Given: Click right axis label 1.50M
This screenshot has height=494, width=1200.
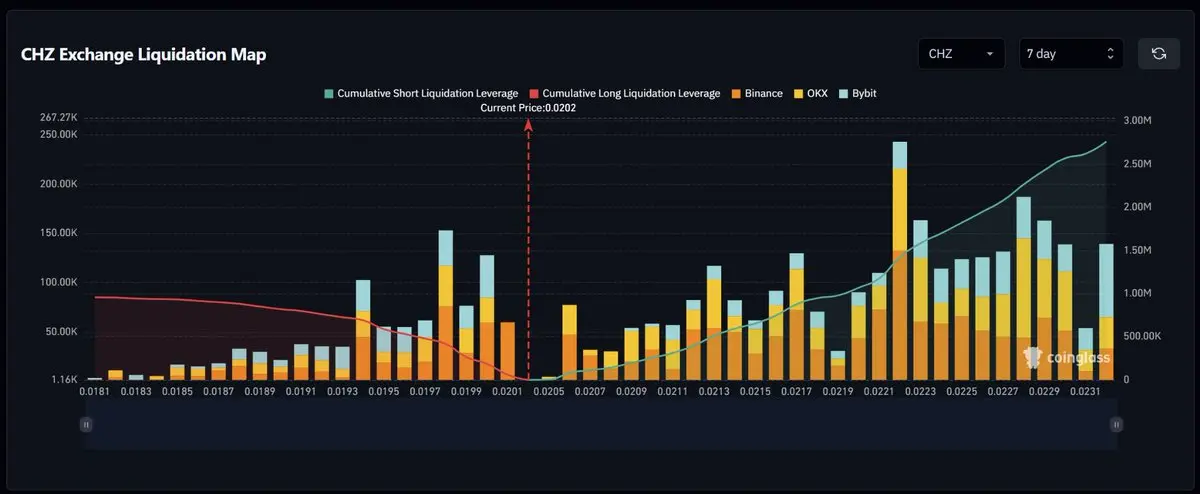Looking at the screenshot, I should 1139,250.
